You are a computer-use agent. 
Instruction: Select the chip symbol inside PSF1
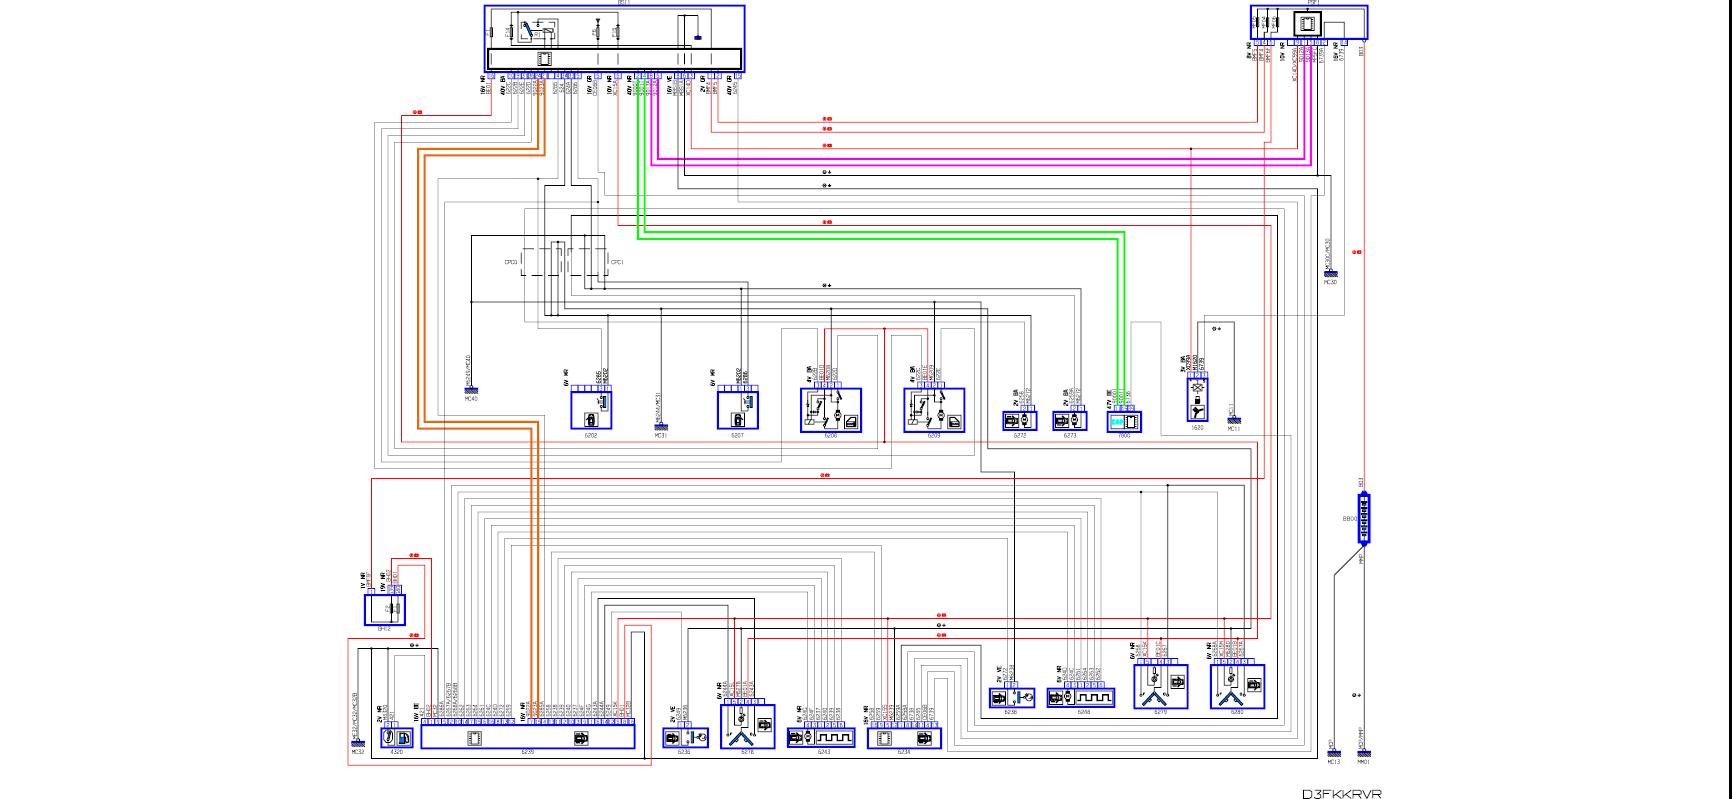tap(1308, 23)
